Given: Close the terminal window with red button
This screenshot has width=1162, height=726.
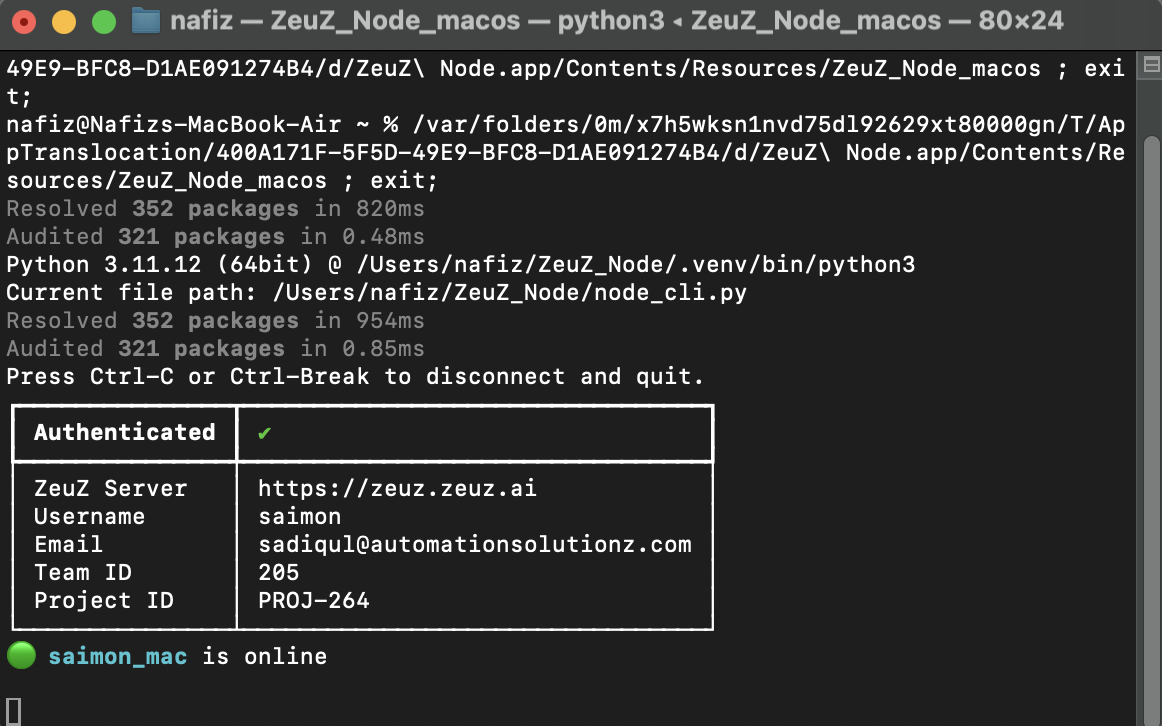Looking at the screenshot, I should [x=24, y=21].
